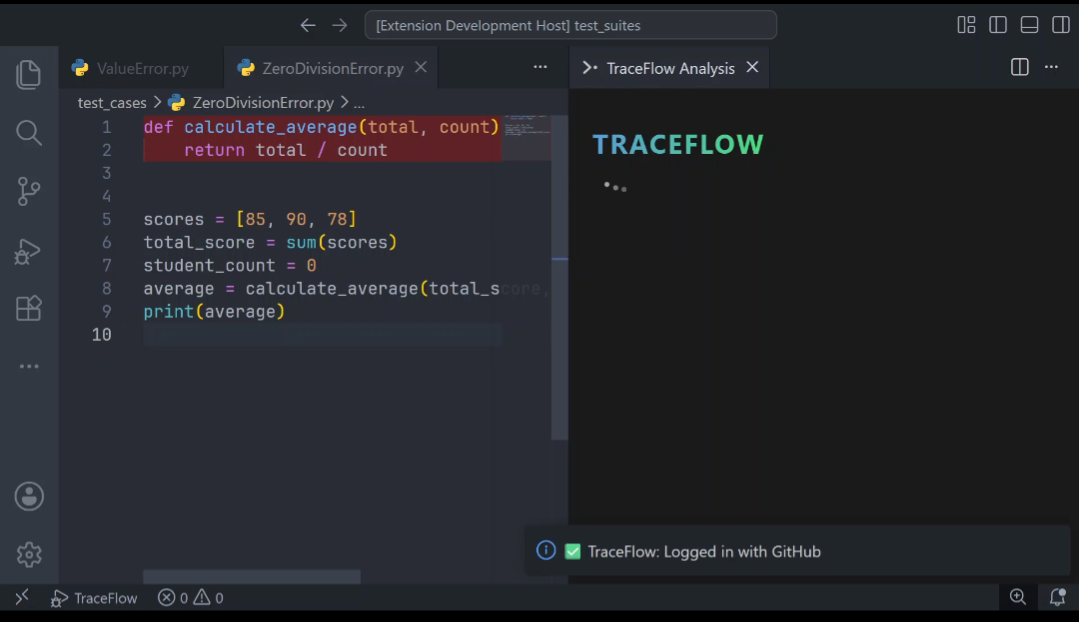Viewport: 1079px width, 622px height.
Task: Click the info icon on the notification
Action: point(546,550)
